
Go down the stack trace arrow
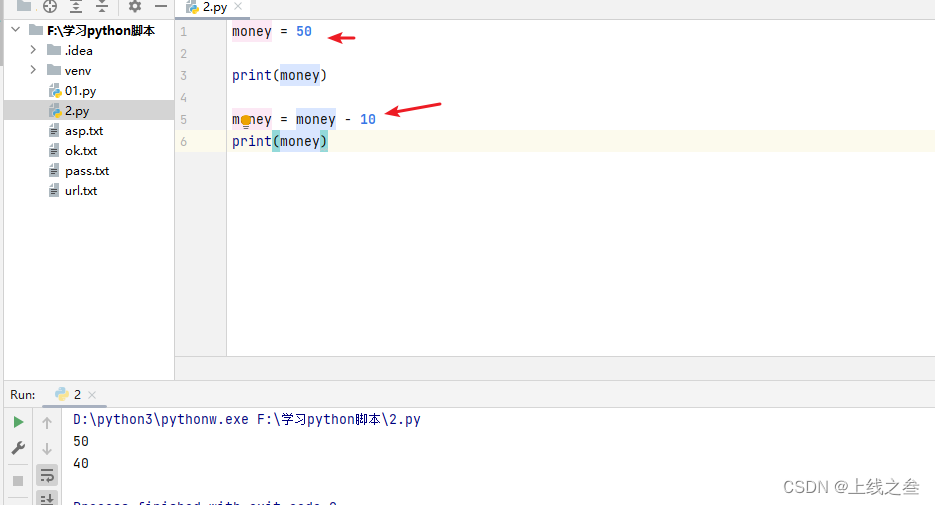(47, 448)
